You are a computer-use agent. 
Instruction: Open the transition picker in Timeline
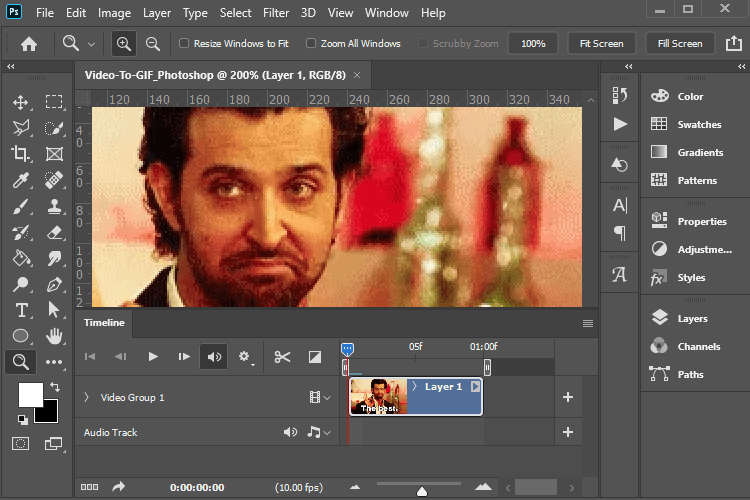(315, 357)
